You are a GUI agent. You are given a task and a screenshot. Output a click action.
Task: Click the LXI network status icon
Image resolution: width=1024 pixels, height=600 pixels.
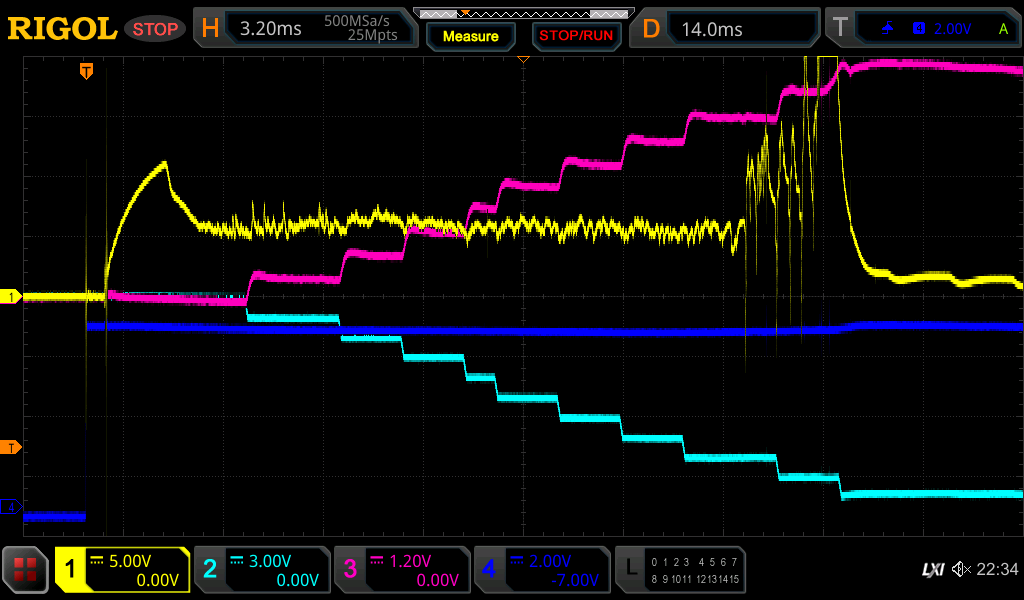[932, 569]
